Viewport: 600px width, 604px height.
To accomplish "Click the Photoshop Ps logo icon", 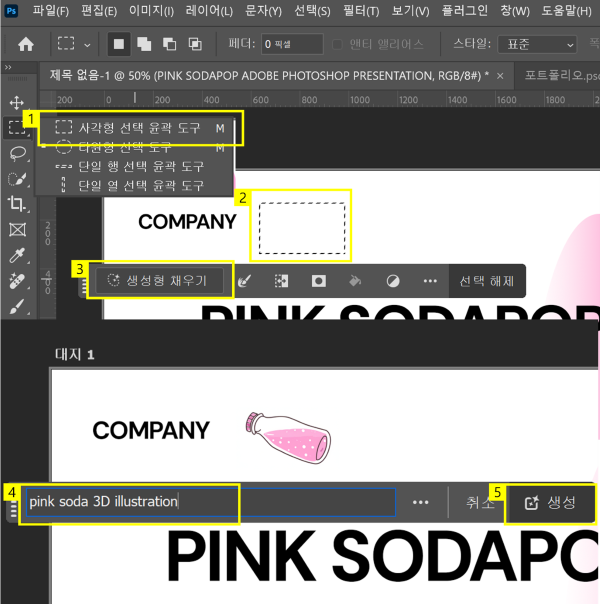I will 11,11.
